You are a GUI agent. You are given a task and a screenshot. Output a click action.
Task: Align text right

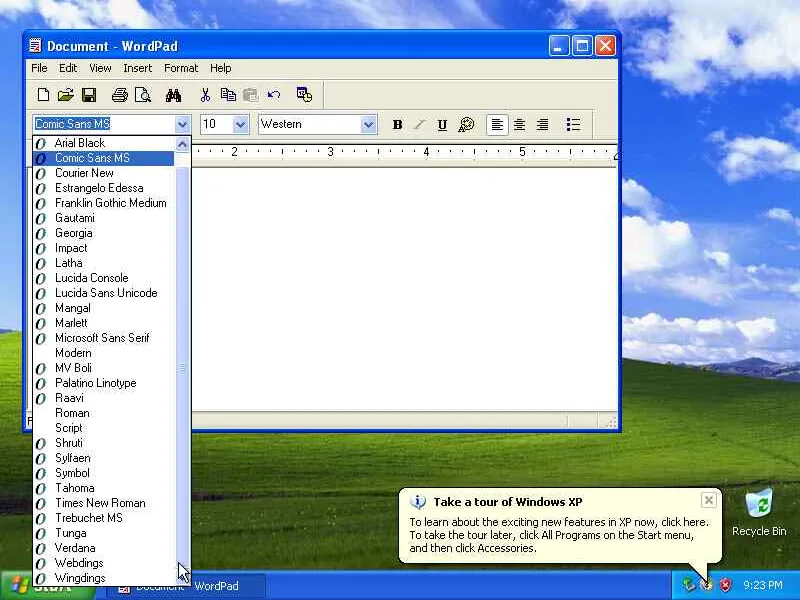(542, 124)
